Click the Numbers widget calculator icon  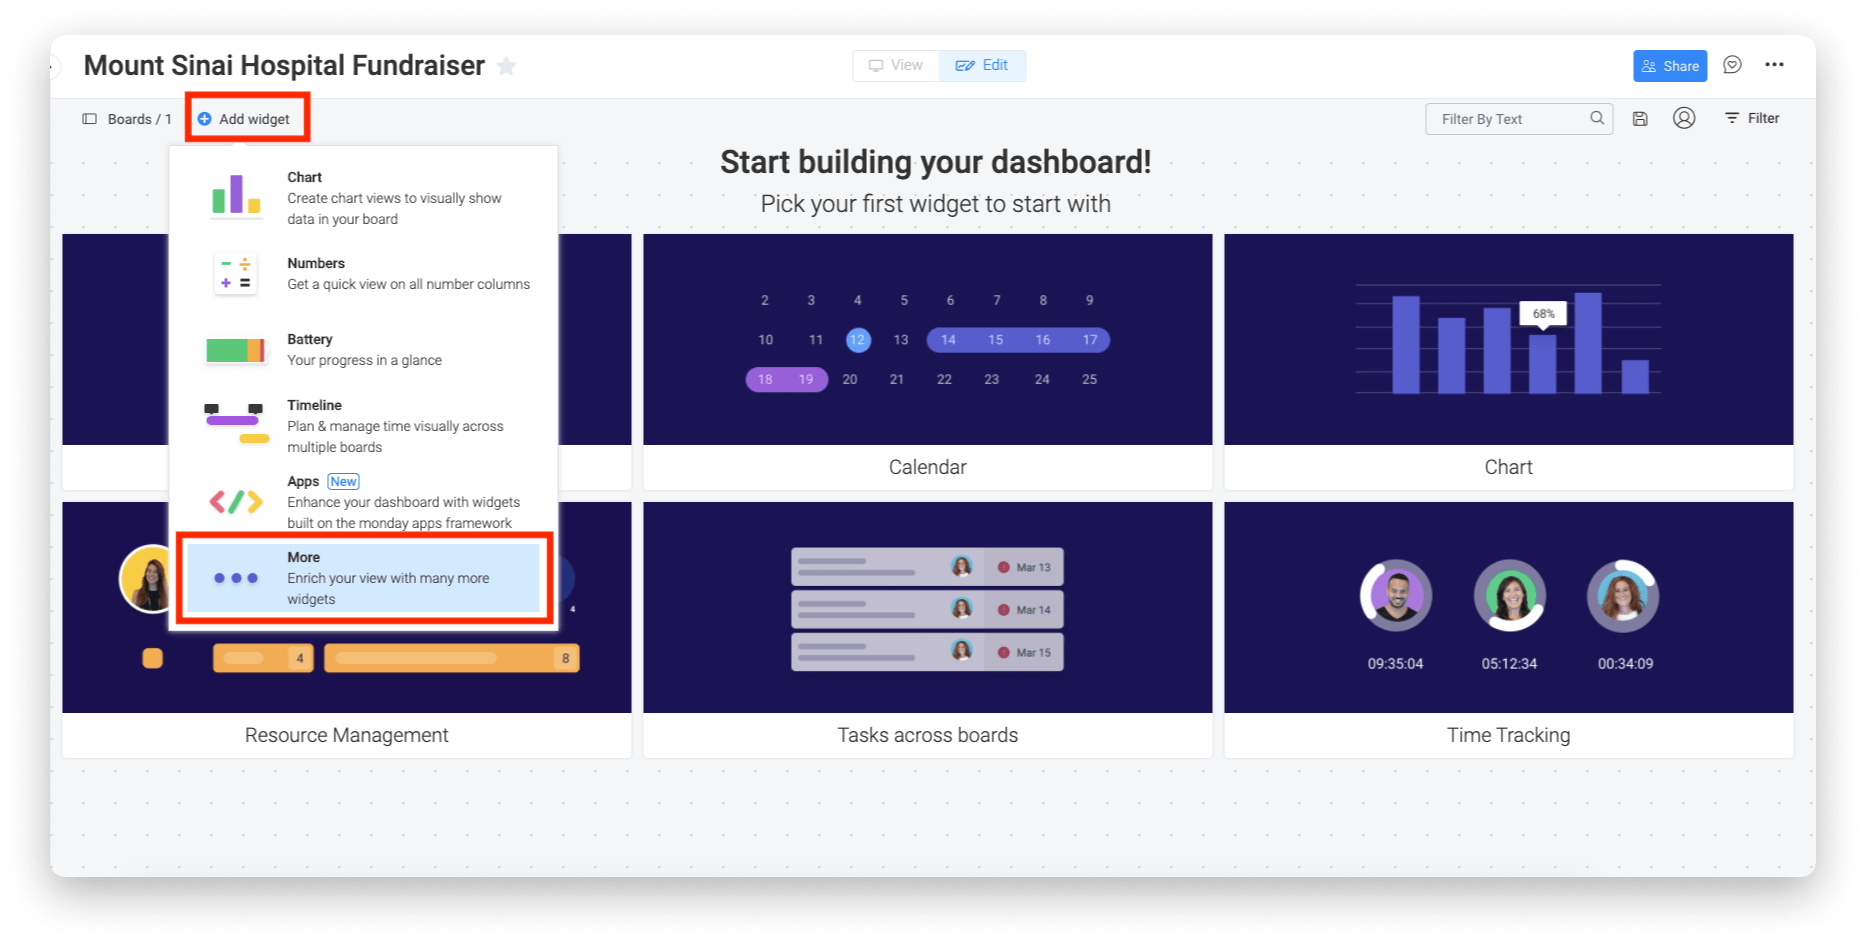[x=236, y=274]
